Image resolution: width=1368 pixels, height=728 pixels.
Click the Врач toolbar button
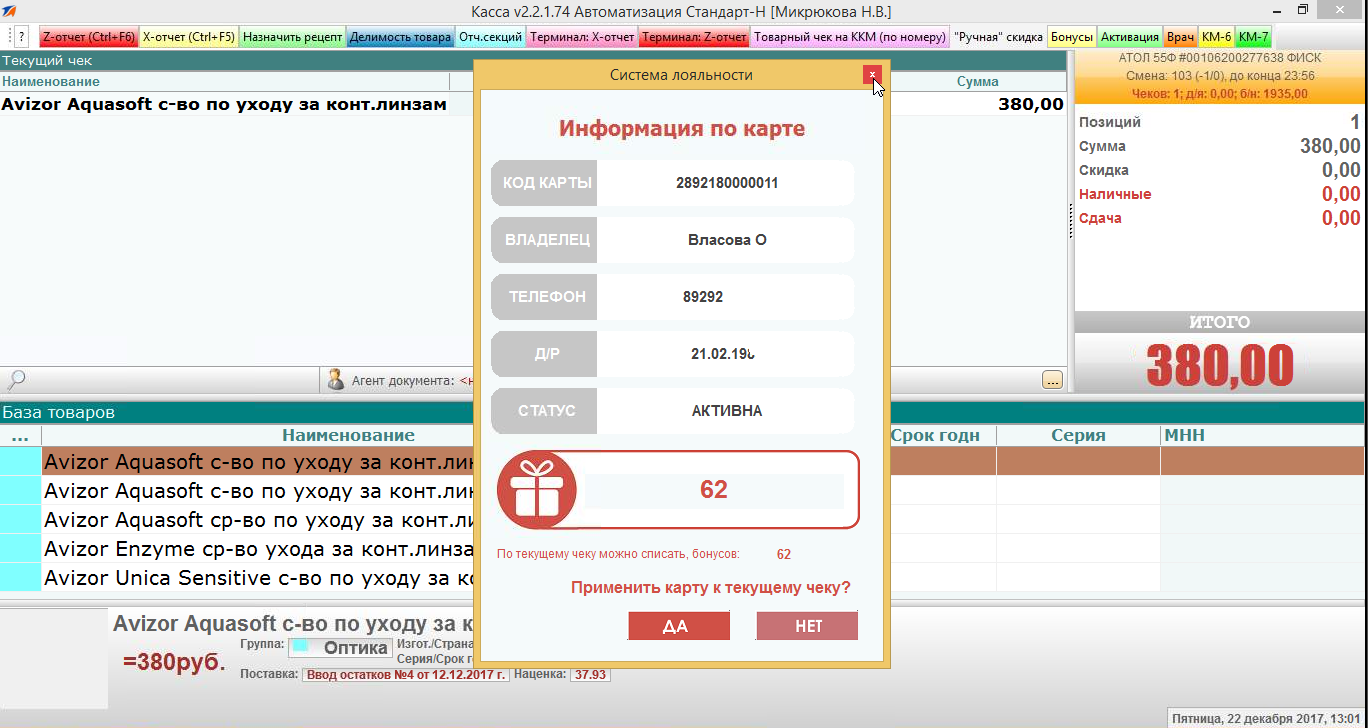pyautogui.click(x=1180, y=37)
